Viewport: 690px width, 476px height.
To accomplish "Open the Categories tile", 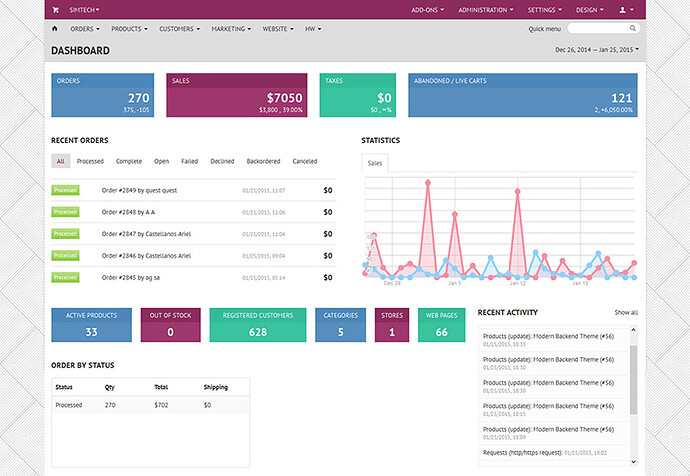I will [x=340, y=325].
